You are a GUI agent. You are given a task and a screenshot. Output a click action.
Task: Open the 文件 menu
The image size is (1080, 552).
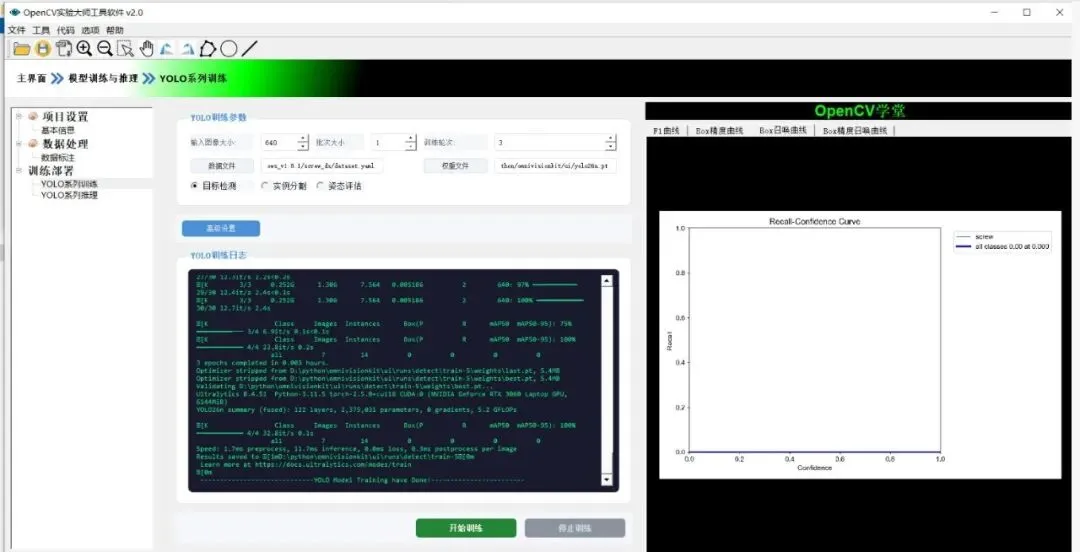coord(17,30)
